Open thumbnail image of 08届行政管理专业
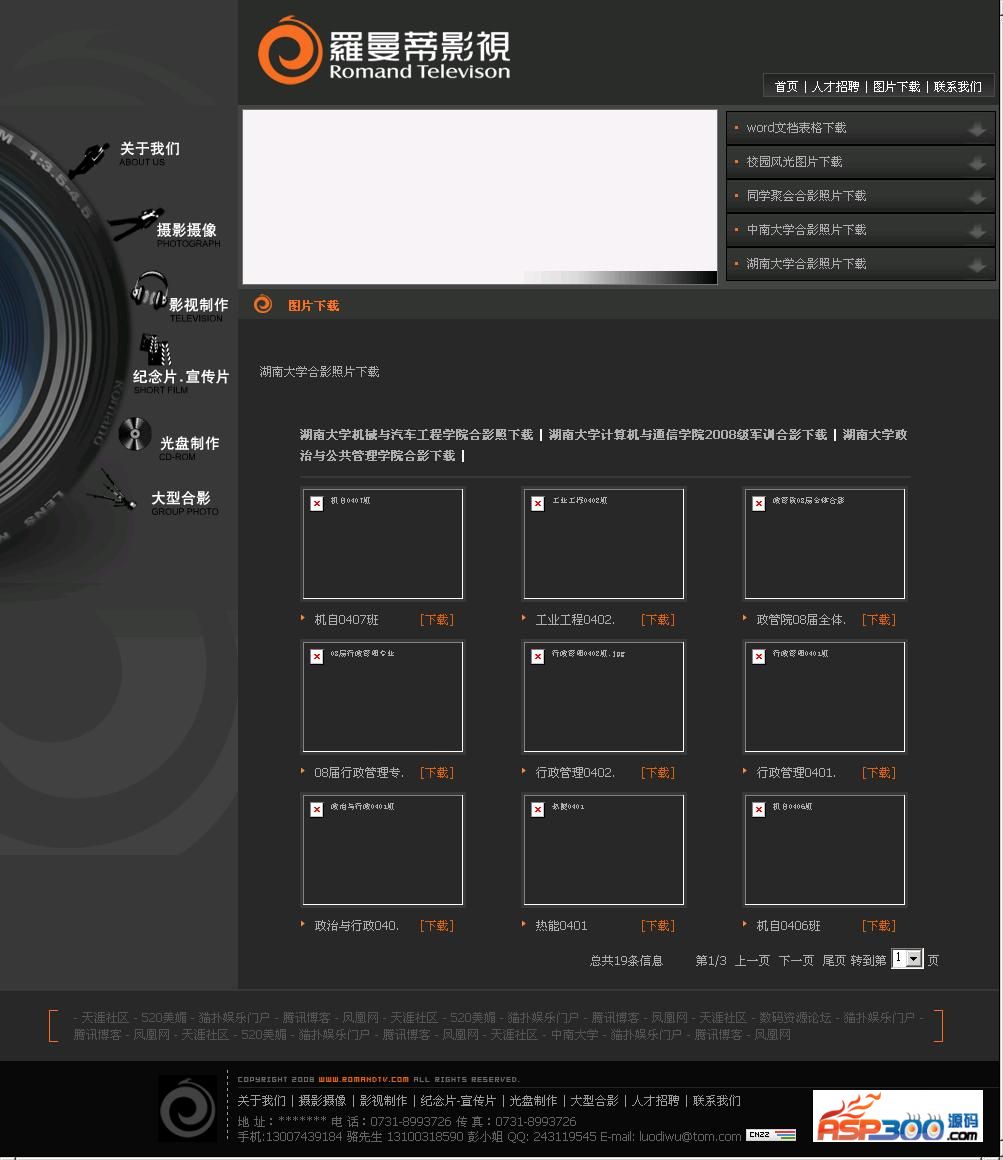This screenshot has height=1160, width=1003. (382, 697)
